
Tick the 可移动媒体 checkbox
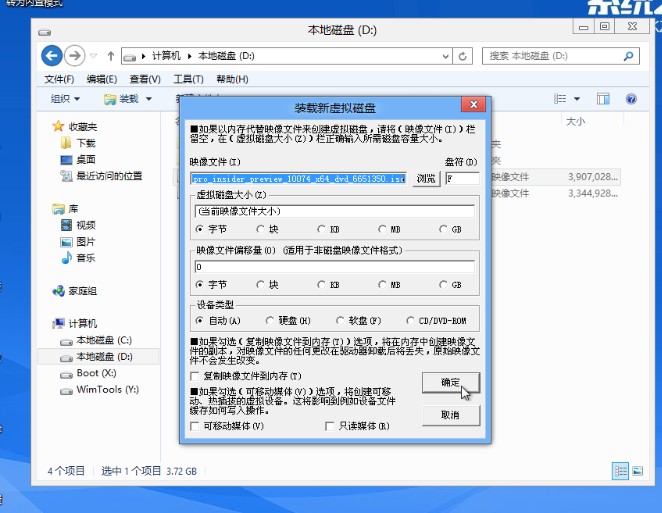(x=196, y=426)
